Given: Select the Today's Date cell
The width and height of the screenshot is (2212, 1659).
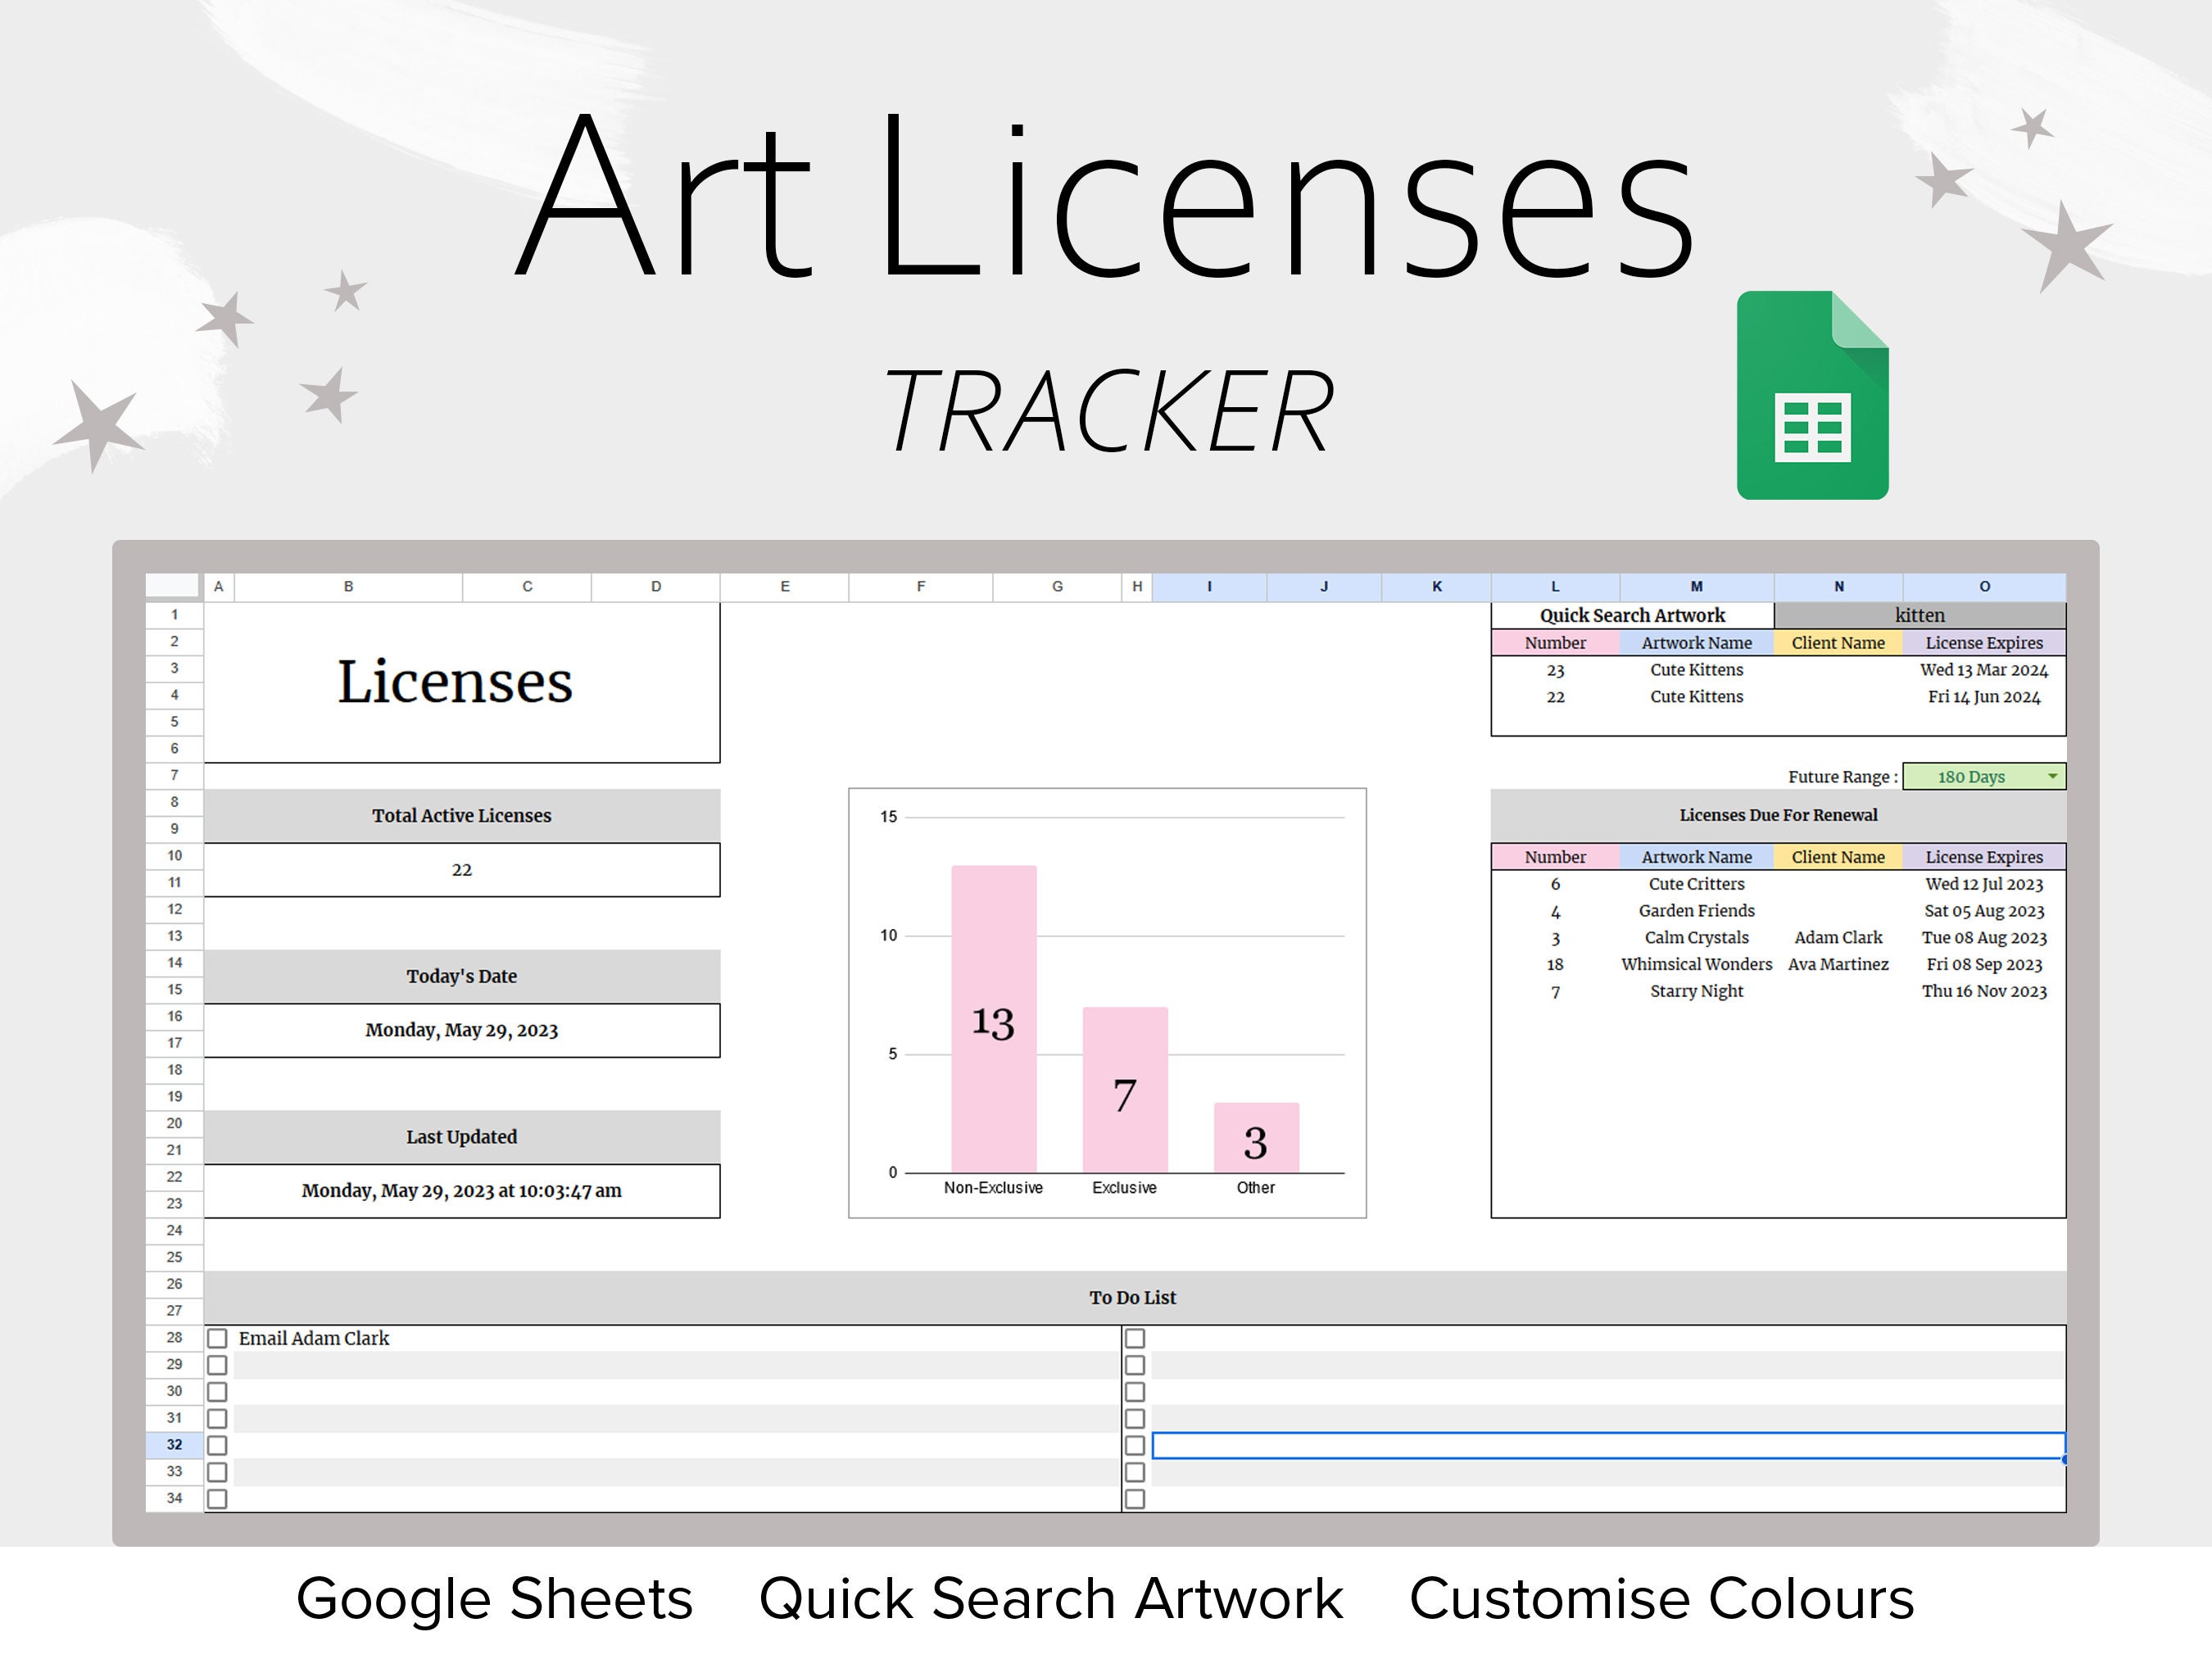Looking at the screenshot, I should coord(461,1030).
